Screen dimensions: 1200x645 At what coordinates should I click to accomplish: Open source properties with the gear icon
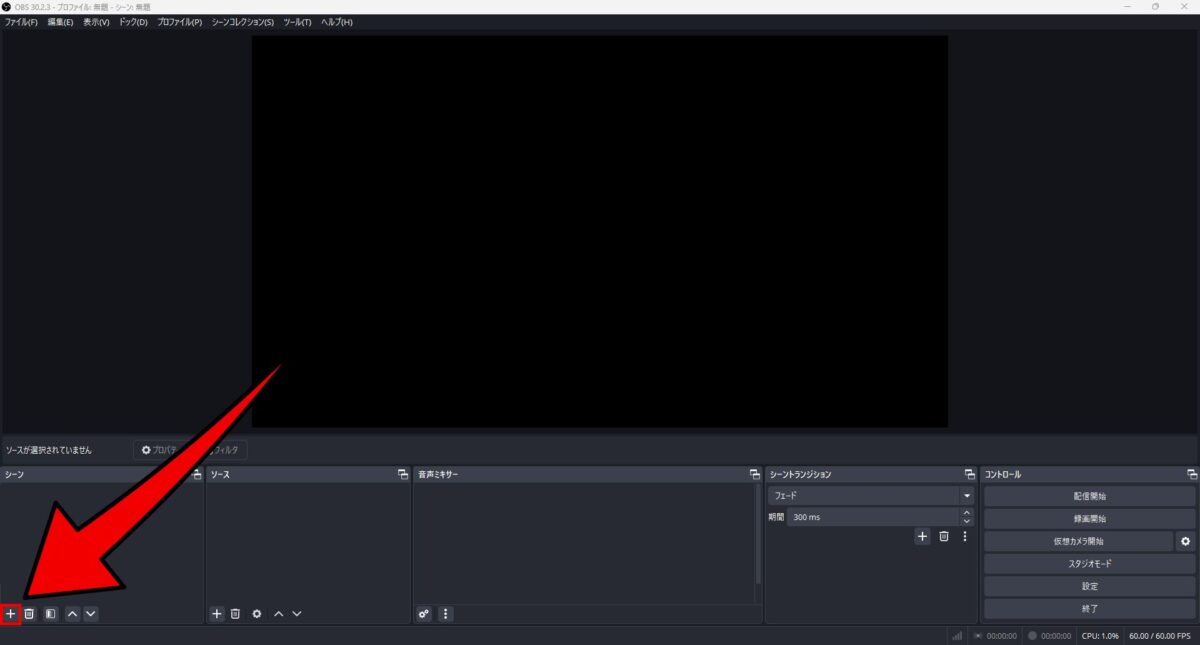coord(256,613)
